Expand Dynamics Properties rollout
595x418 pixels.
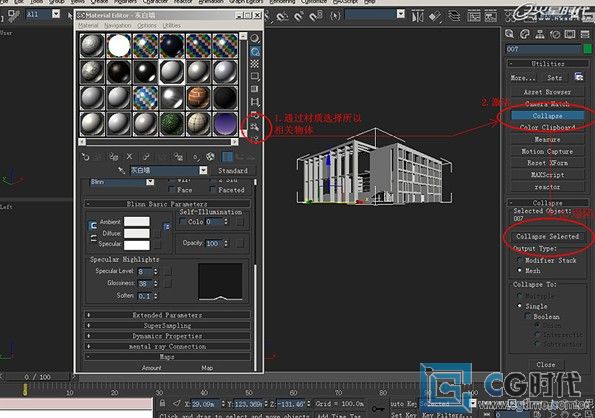coord(167,336)
